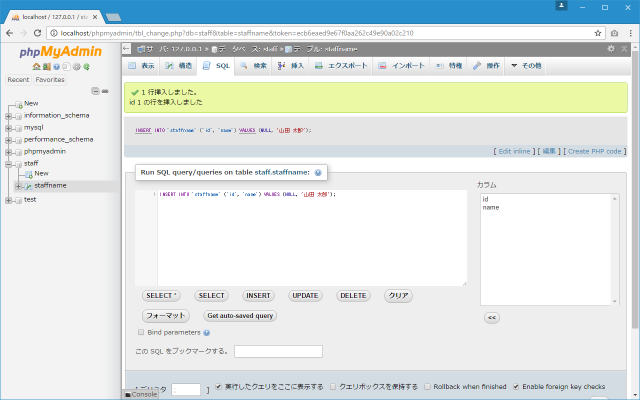Click browser bookmark star icon
Image resolution: width=640 pixels, height=400 pixels.
point(596,32)
